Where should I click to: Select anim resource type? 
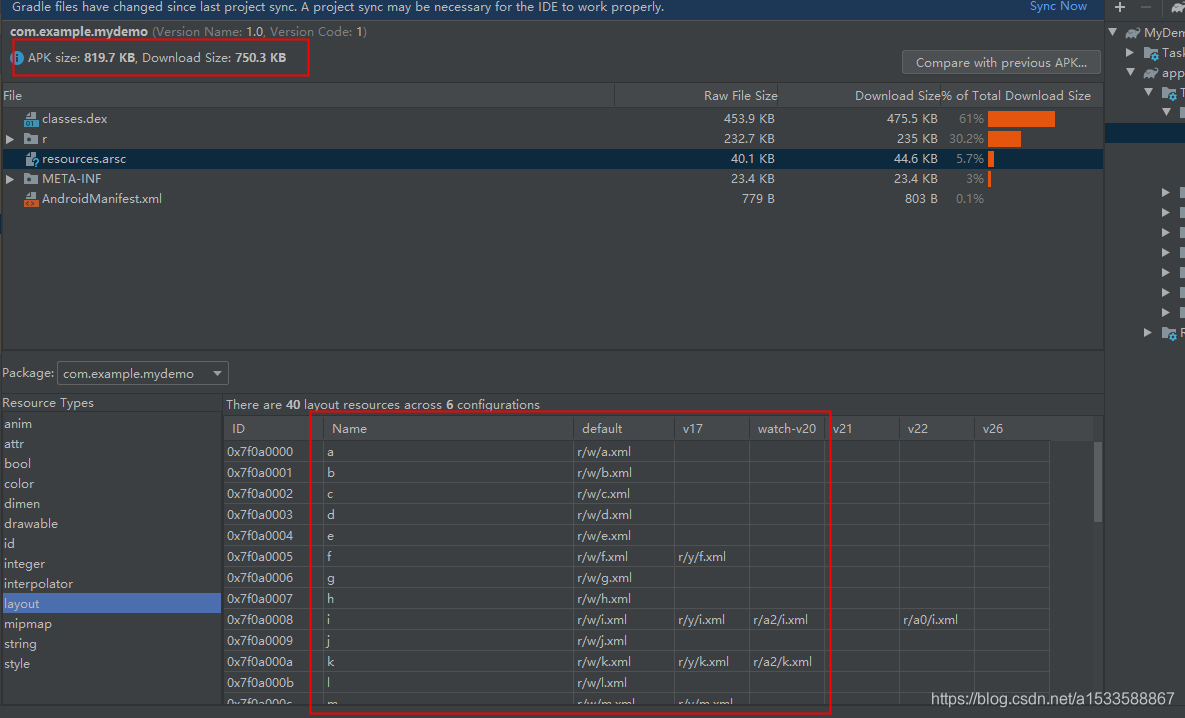click(110, 424)
